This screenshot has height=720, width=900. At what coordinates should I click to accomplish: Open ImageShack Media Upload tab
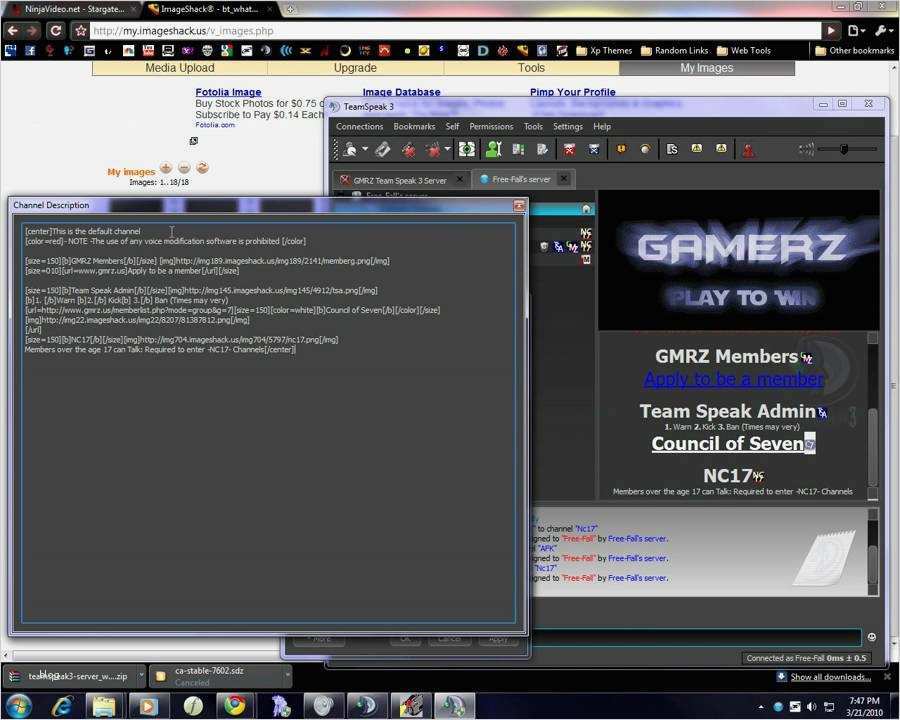[x=180, y=68]
